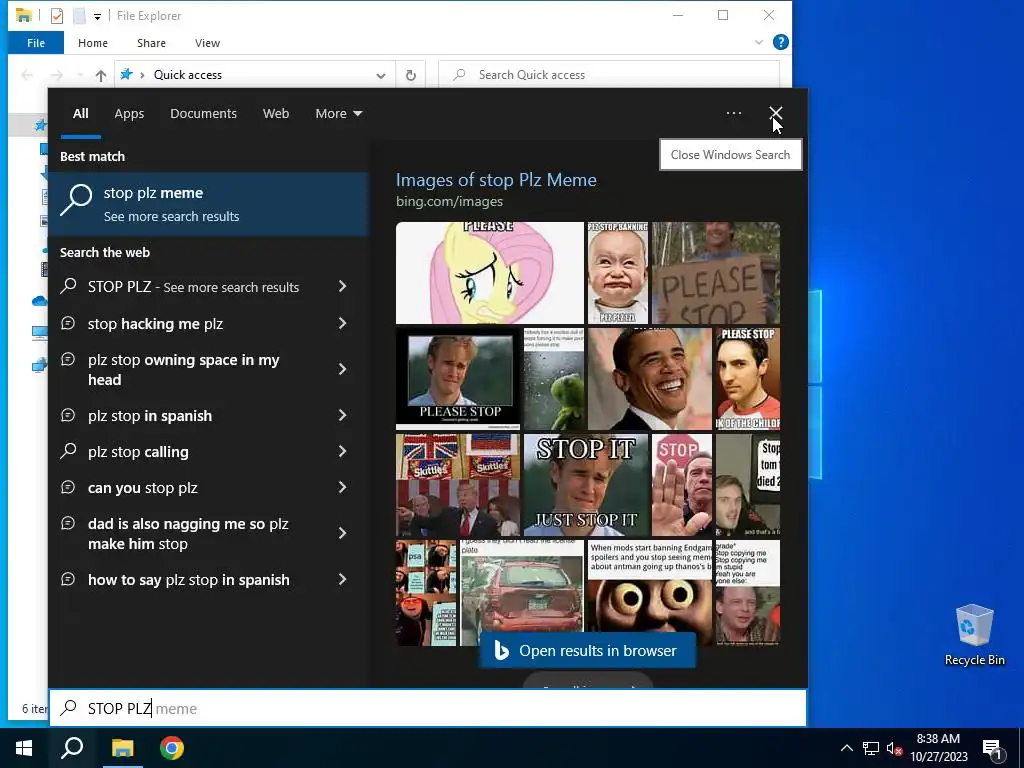
Task: Open the 'STOP IT JUST STOP IT' thumbnail
Action: 586,485
